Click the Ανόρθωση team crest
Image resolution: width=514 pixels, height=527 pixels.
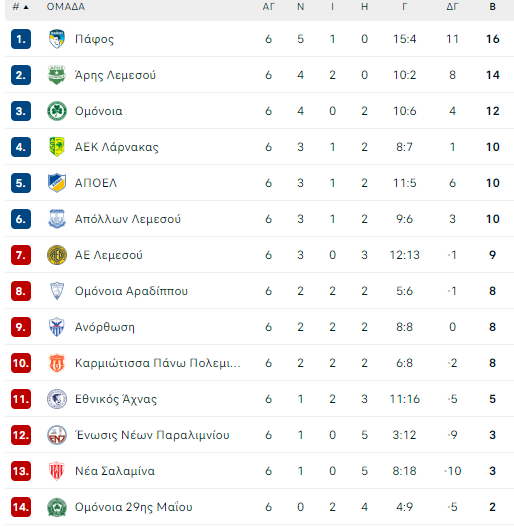coord(57,327)
